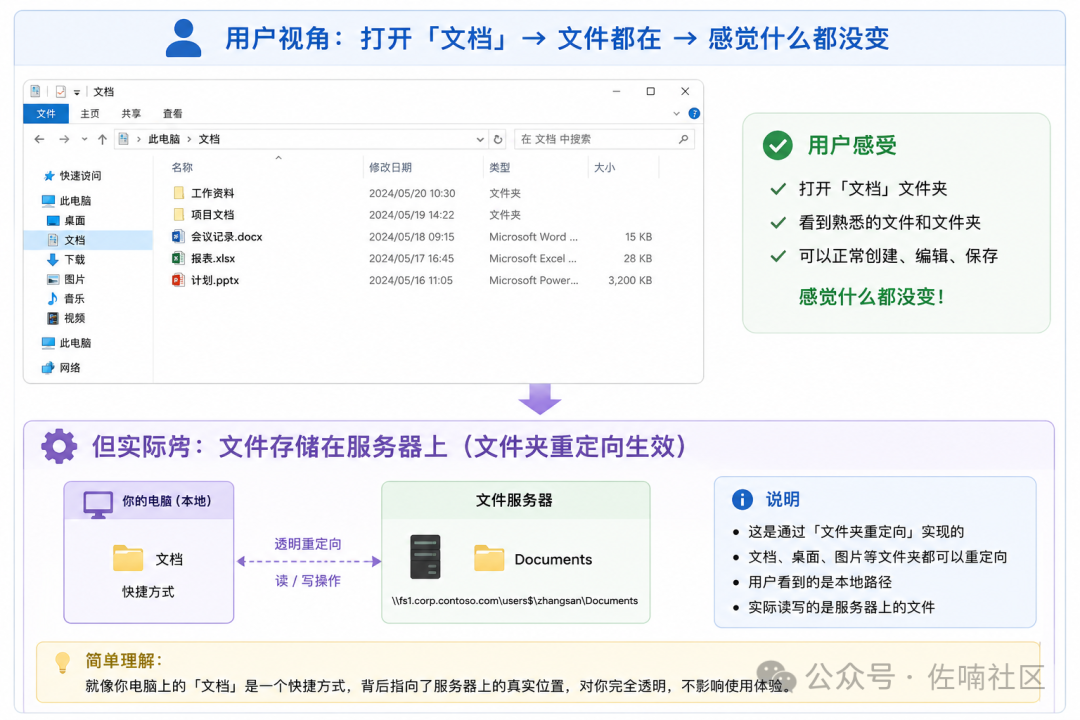
Task: Switch to the 共享 ribbon tab
Action: pos(131,114)
